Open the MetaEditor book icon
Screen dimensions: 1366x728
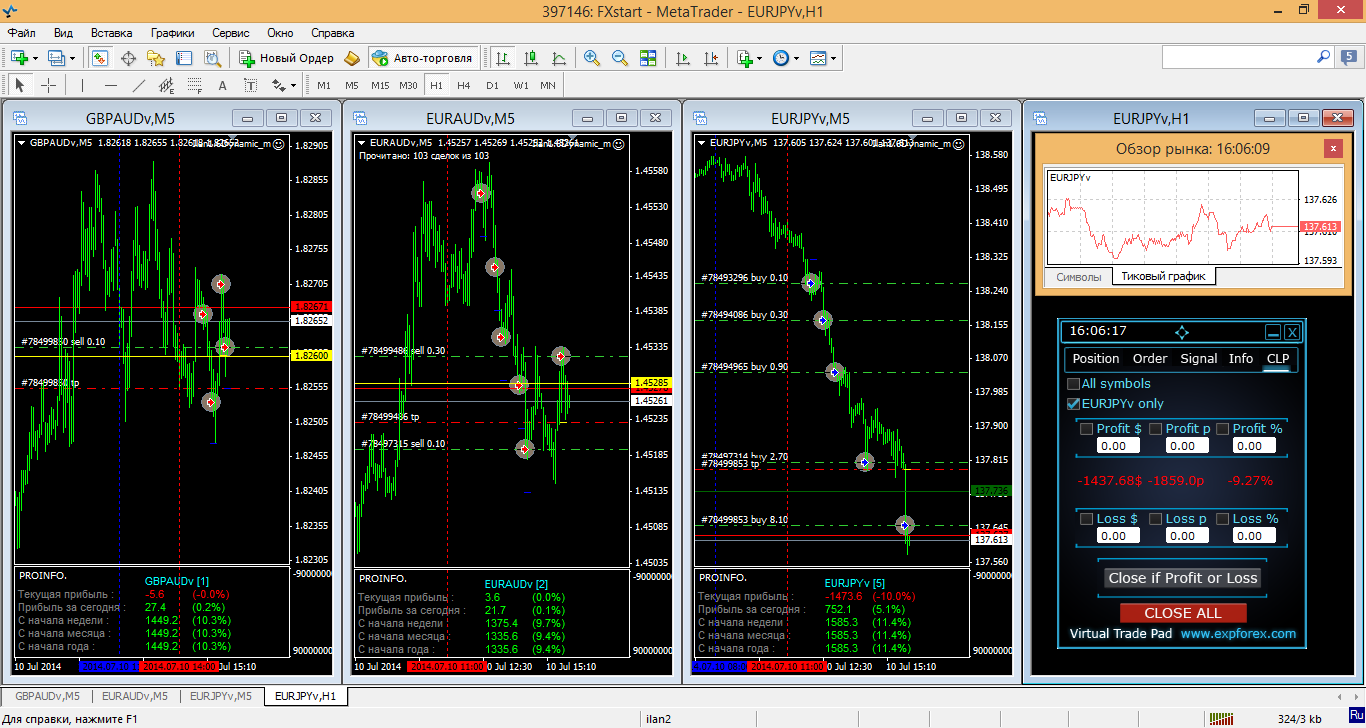pyautogui.click(x=351, y=58)
